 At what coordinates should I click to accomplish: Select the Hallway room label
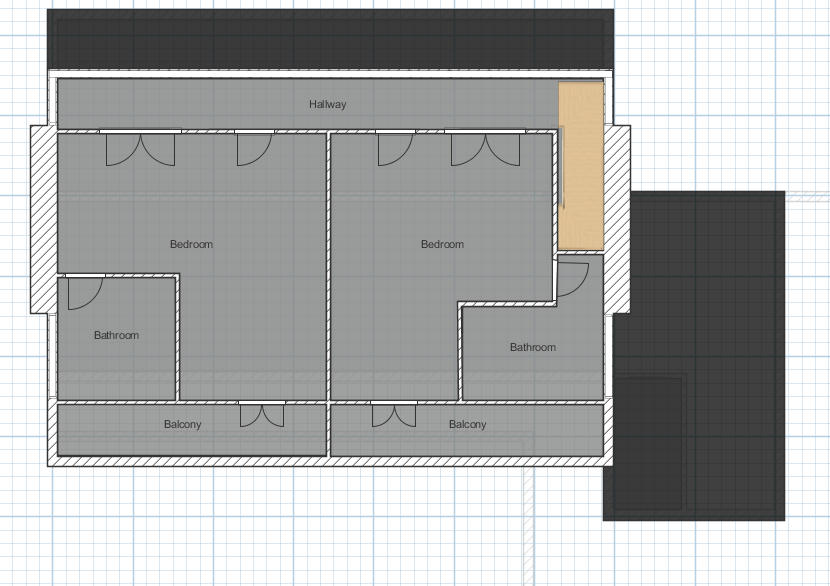pyautogui.click(x=327, y=104)
